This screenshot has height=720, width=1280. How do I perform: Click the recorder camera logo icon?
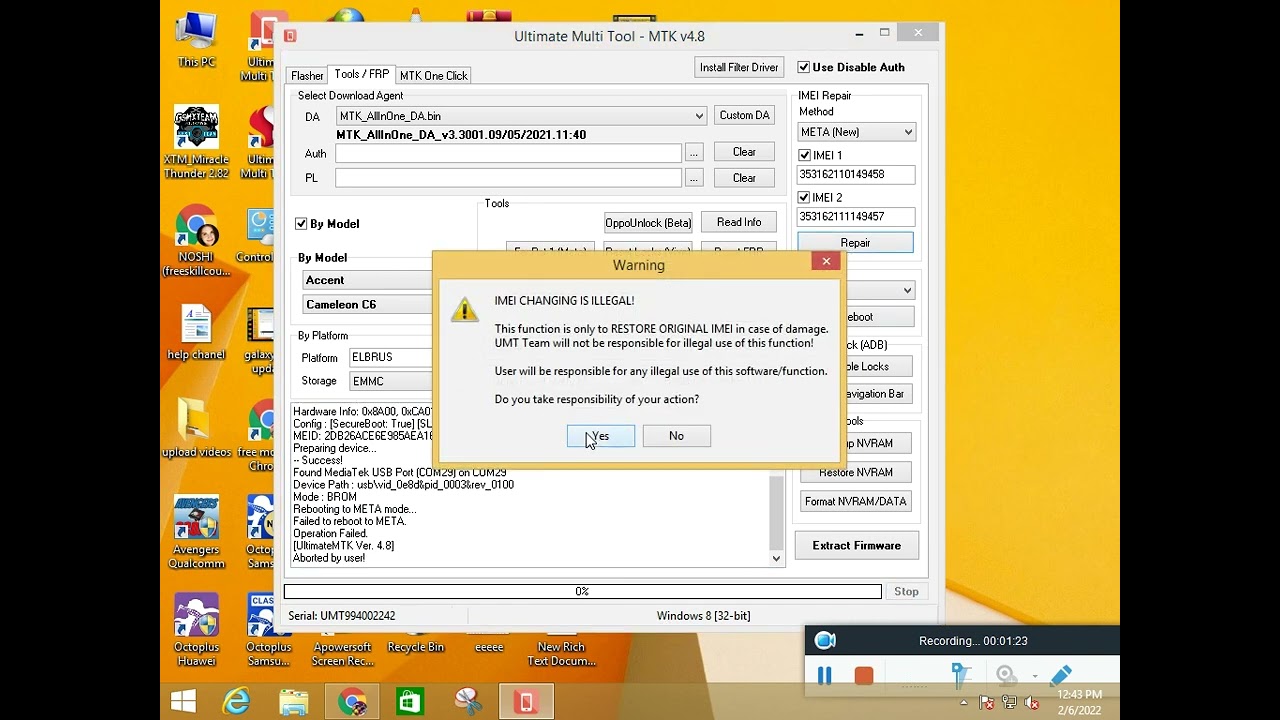click(x=825, y=641)
